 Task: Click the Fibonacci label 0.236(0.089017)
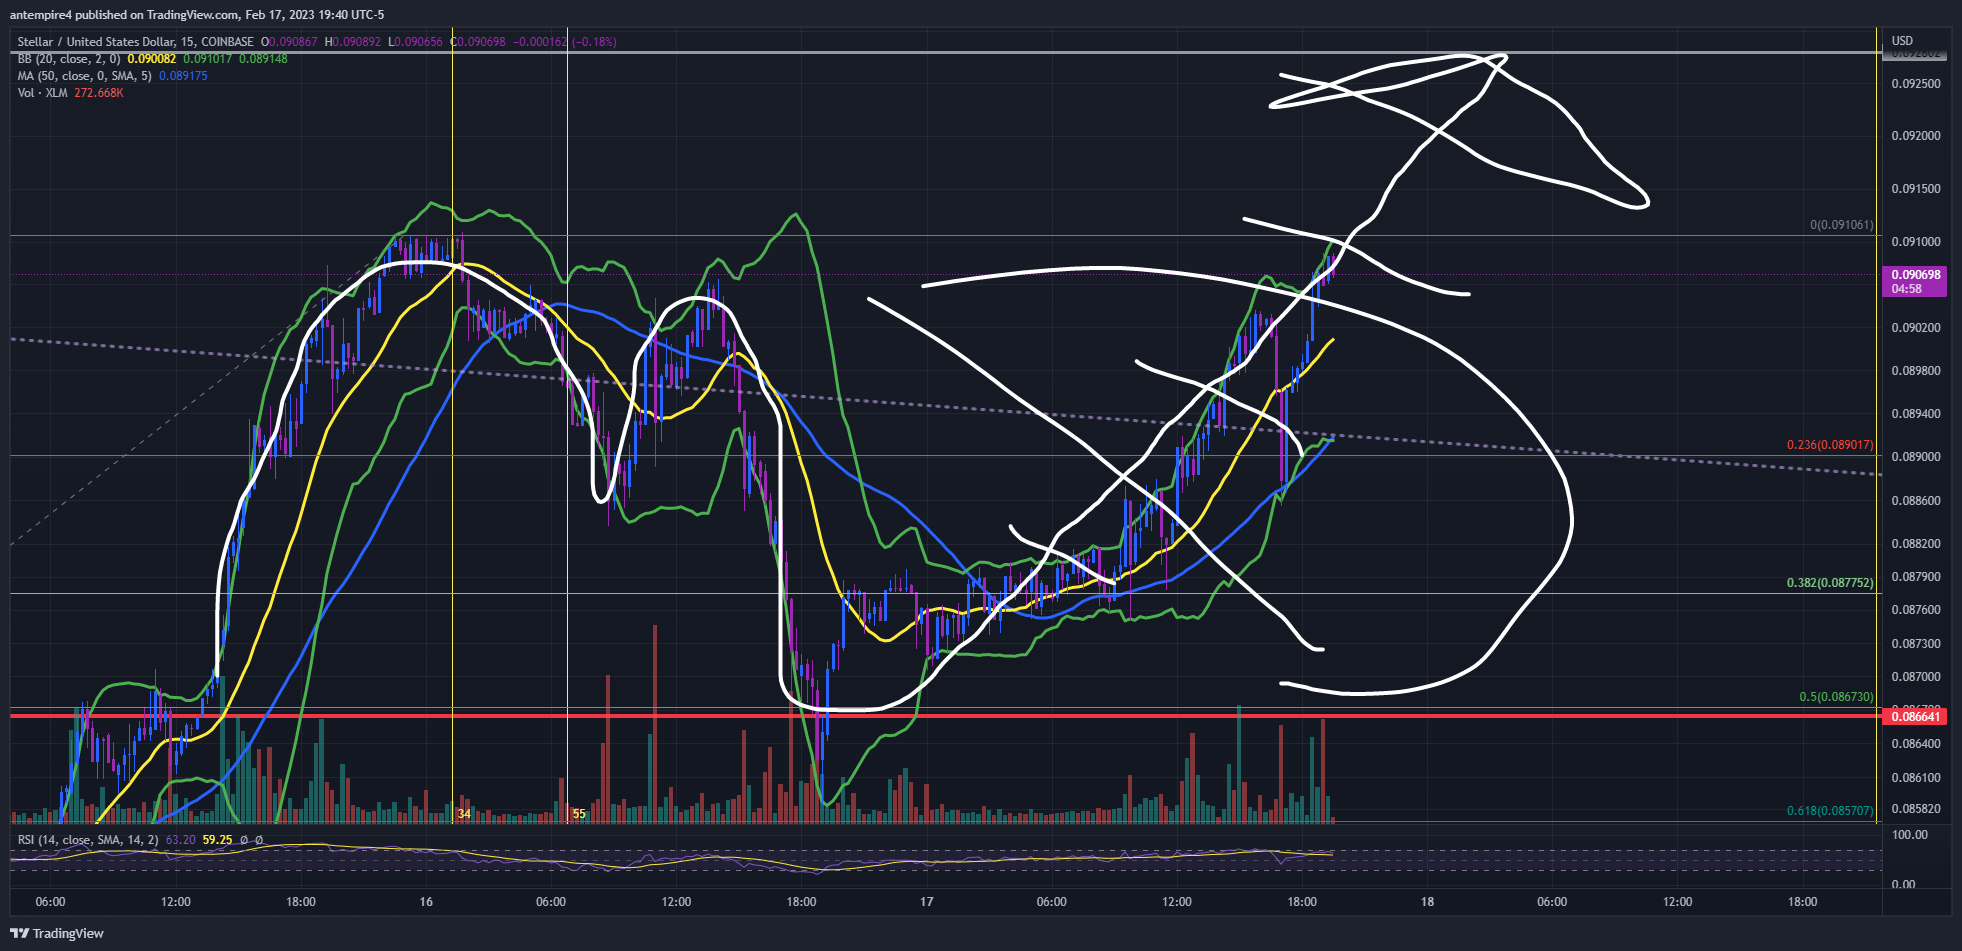pyautogui.click(x=1830, y=445)
